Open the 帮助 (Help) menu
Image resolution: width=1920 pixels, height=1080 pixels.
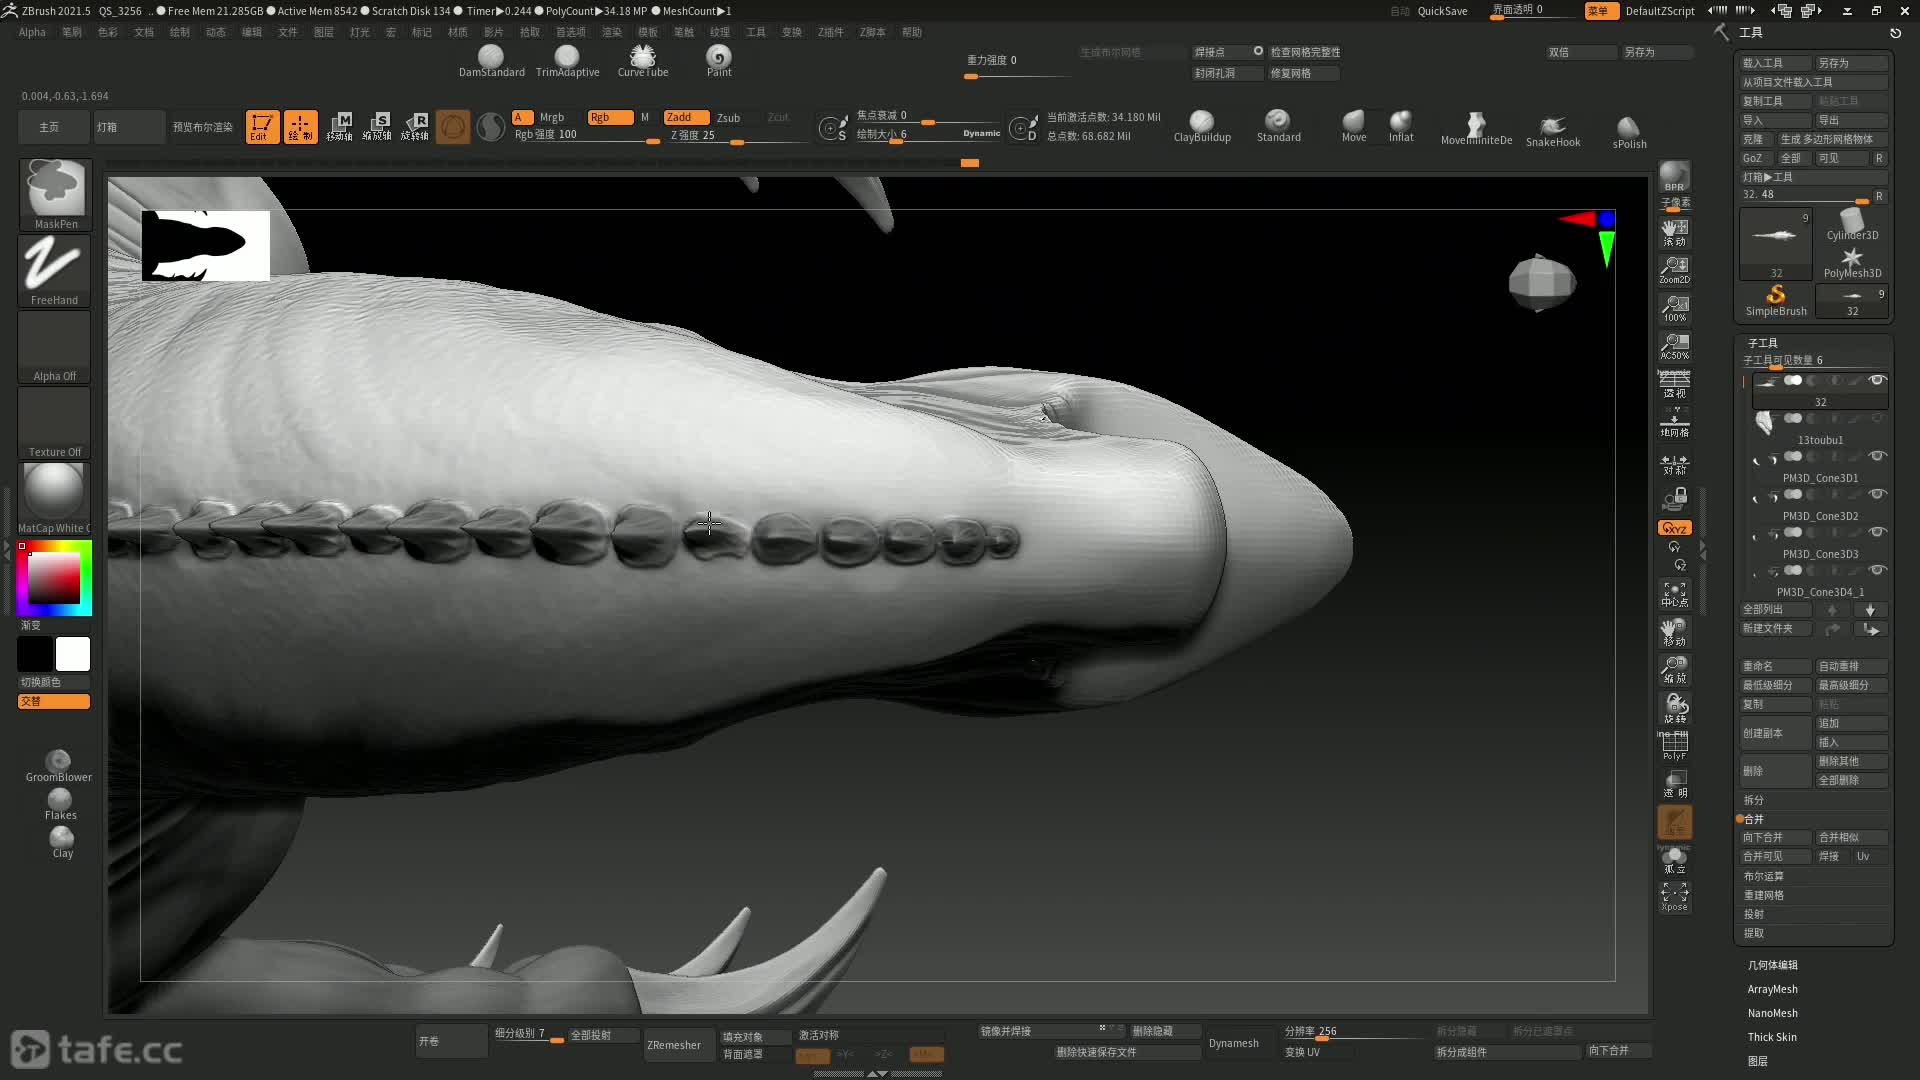912,32
